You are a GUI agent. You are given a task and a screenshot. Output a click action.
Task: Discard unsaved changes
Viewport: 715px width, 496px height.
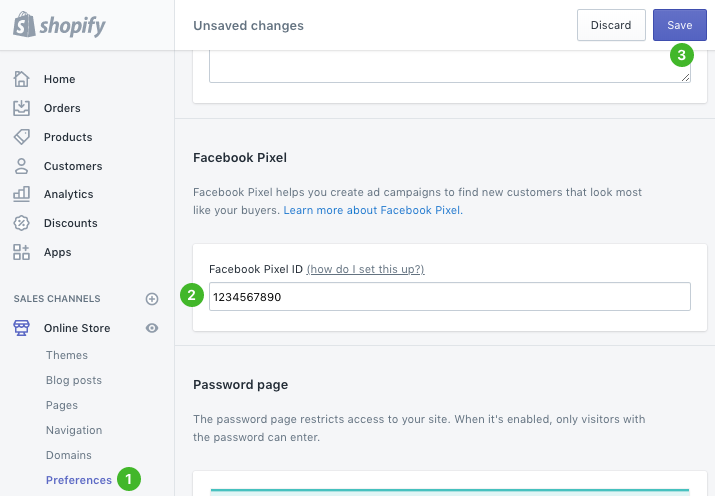[610, 25]
